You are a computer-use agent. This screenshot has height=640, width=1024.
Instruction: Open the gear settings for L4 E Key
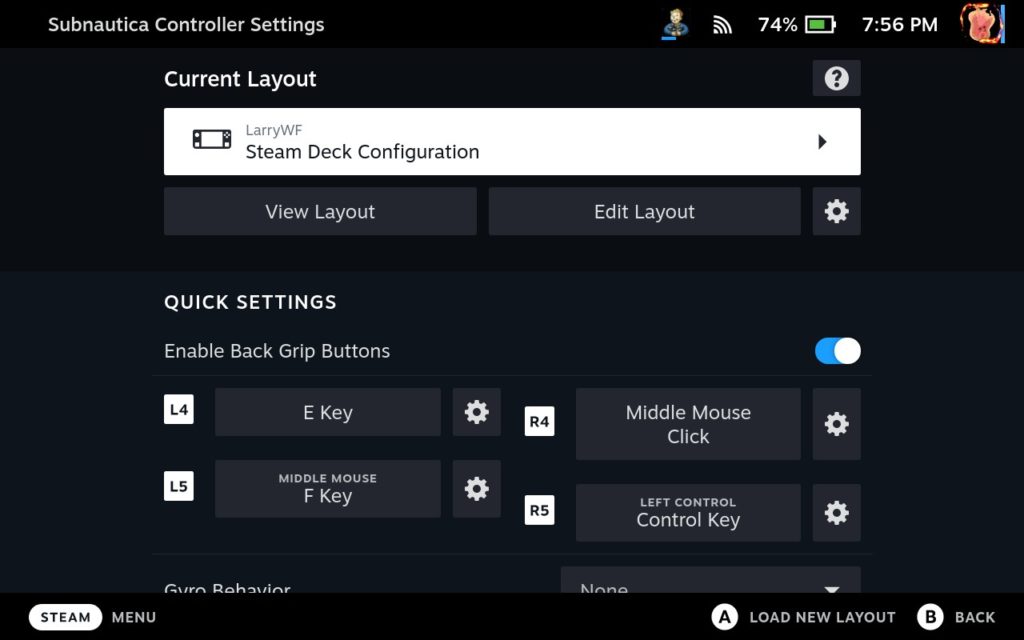coord(476,412)
